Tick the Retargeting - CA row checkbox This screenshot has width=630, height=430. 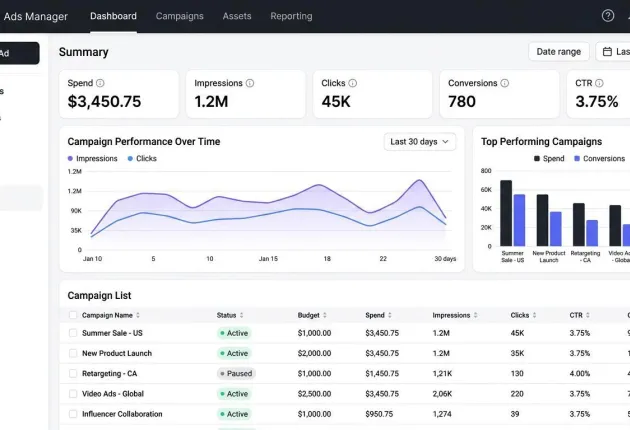point(73,373)
